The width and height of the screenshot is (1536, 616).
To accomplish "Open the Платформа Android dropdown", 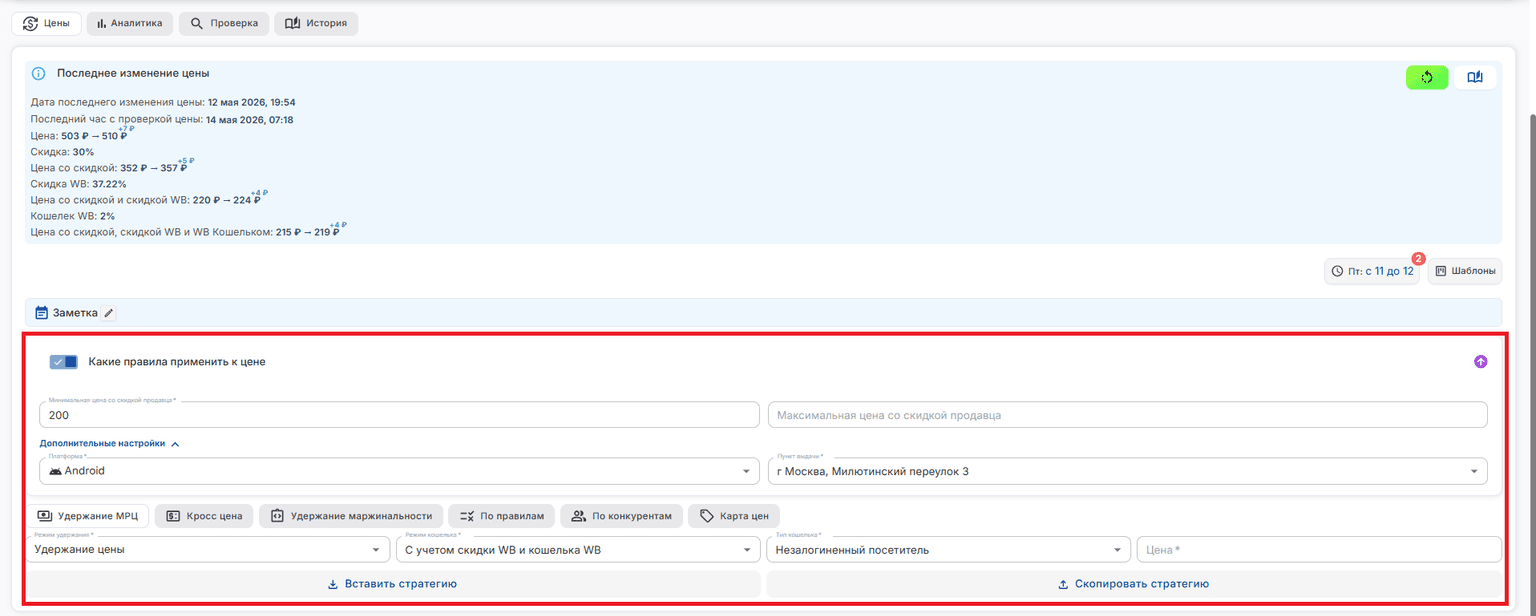I will click(x=399, y=471).
